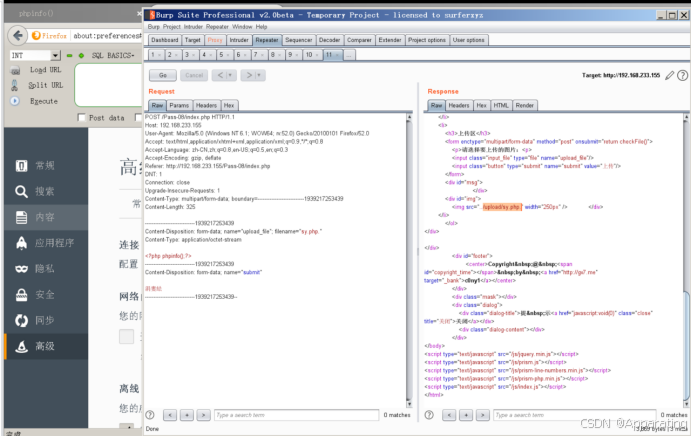692x437 pixels.
Task: Show the Response HTML view
Action: (x=500, y=105)
